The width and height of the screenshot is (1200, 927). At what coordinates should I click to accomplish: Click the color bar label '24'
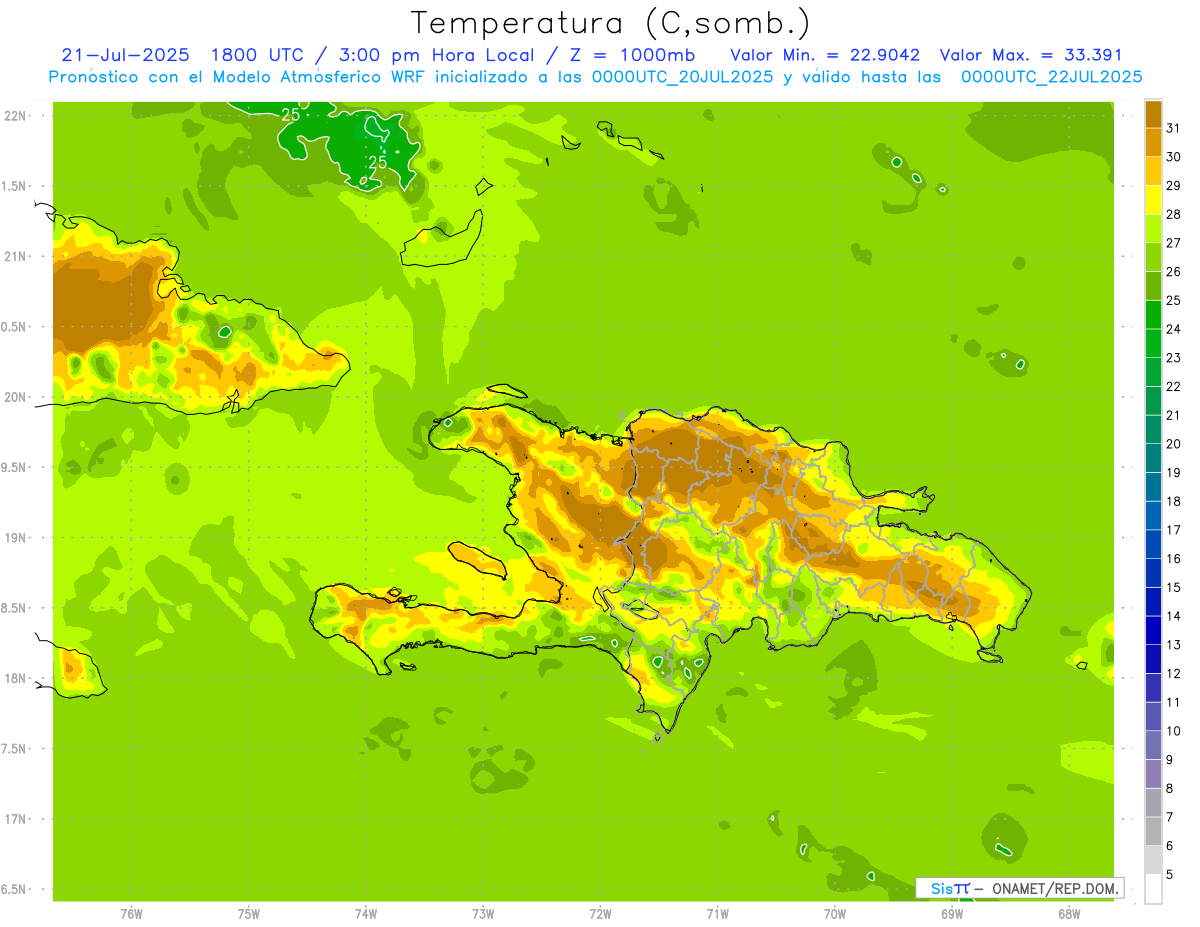1174,329
